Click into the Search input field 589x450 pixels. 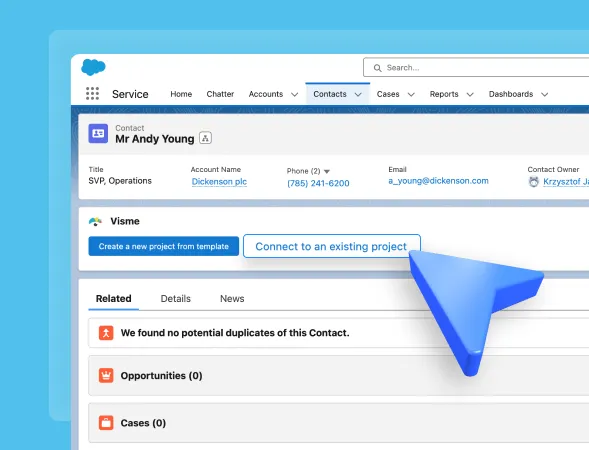click(x=476, y=68)
